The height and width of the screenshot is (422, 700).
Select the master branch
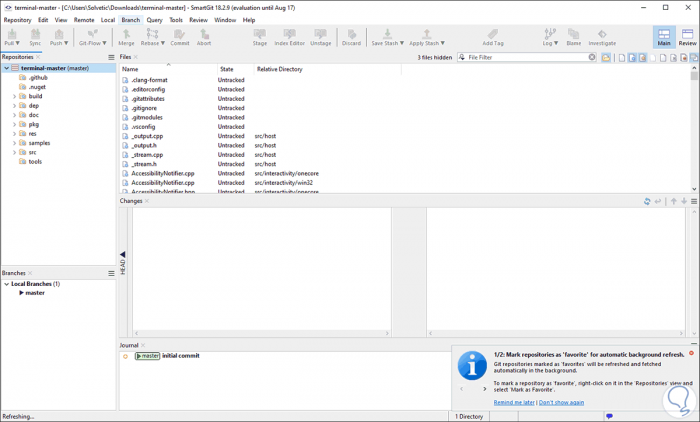pyautogui.click(x=35, y=293)
